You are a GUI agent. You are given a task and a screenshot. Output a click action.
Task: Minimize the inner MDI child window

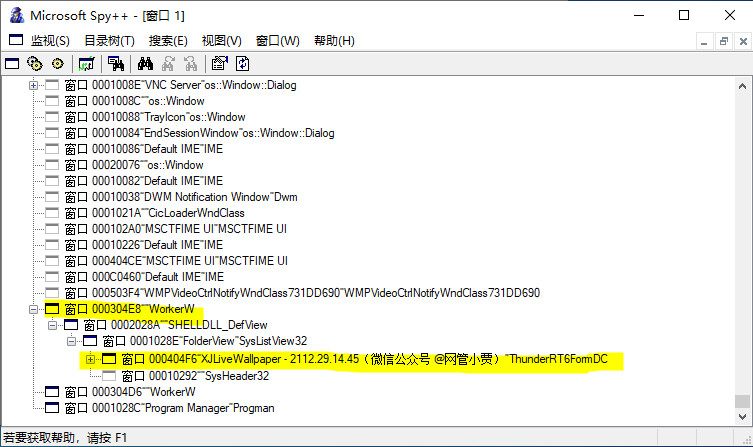point(704,42)
